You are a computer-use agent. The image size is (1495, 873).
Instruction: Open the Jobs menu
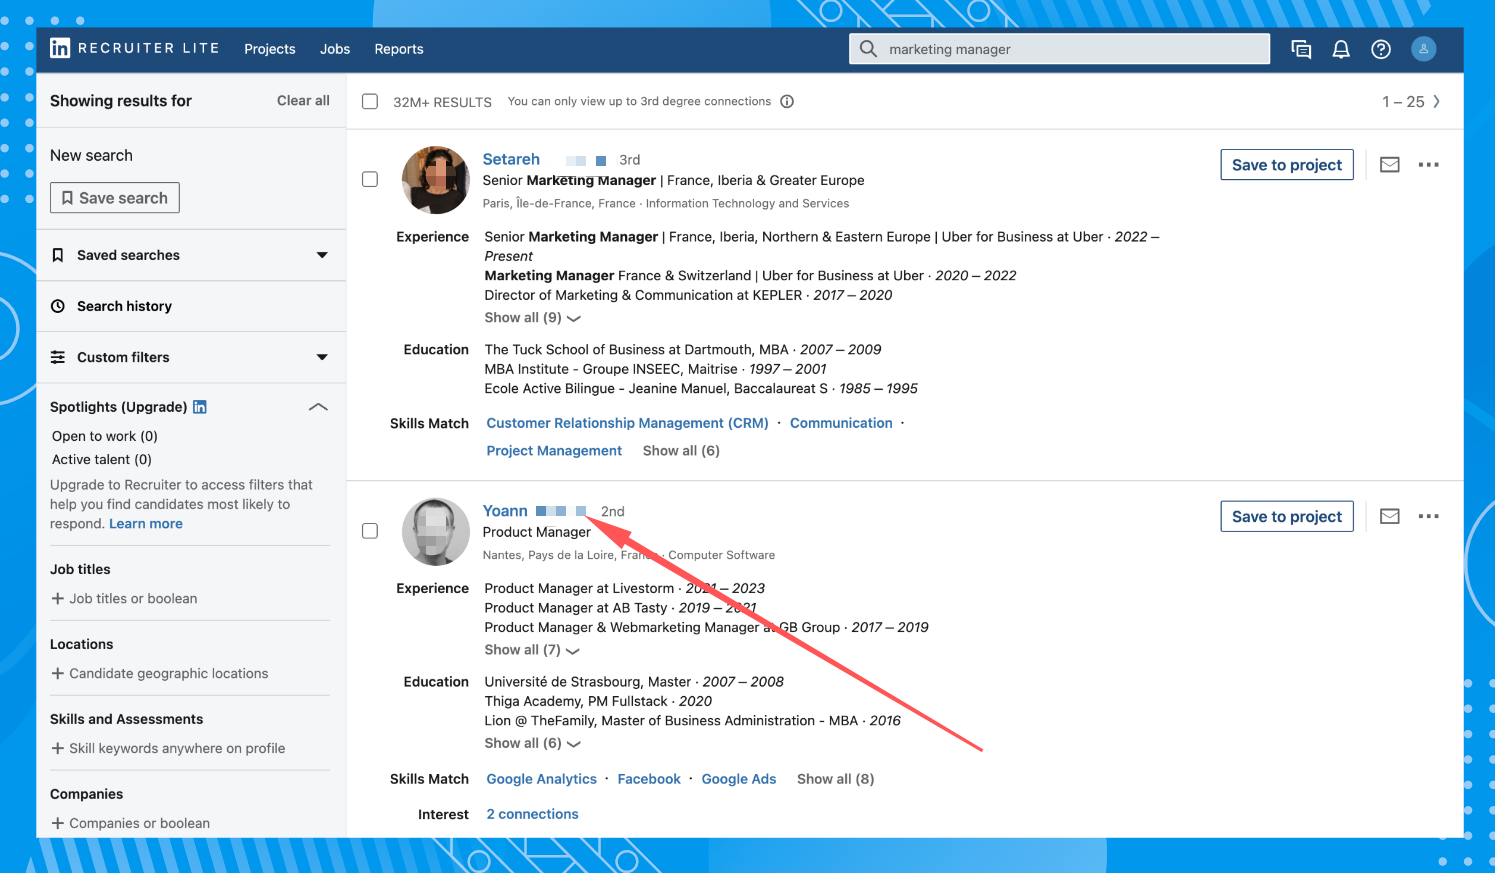(335, 49)
